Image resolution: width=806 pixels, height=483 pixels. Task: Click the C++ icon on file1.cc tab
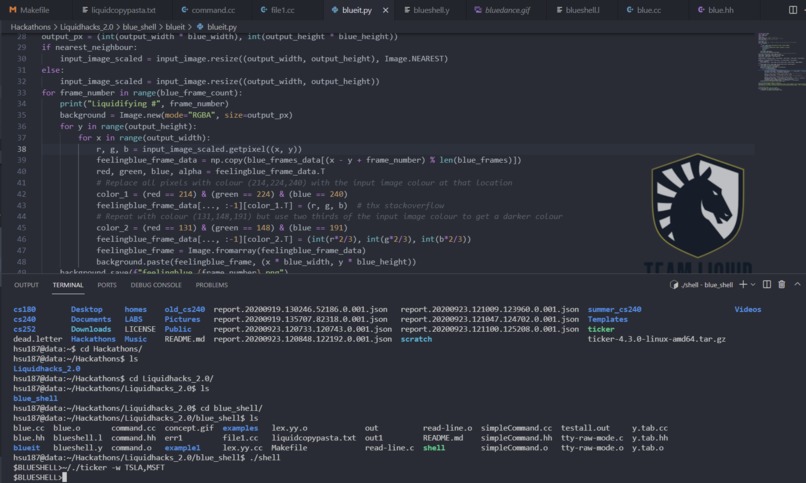pyautogui.click(x=264, y=10)
